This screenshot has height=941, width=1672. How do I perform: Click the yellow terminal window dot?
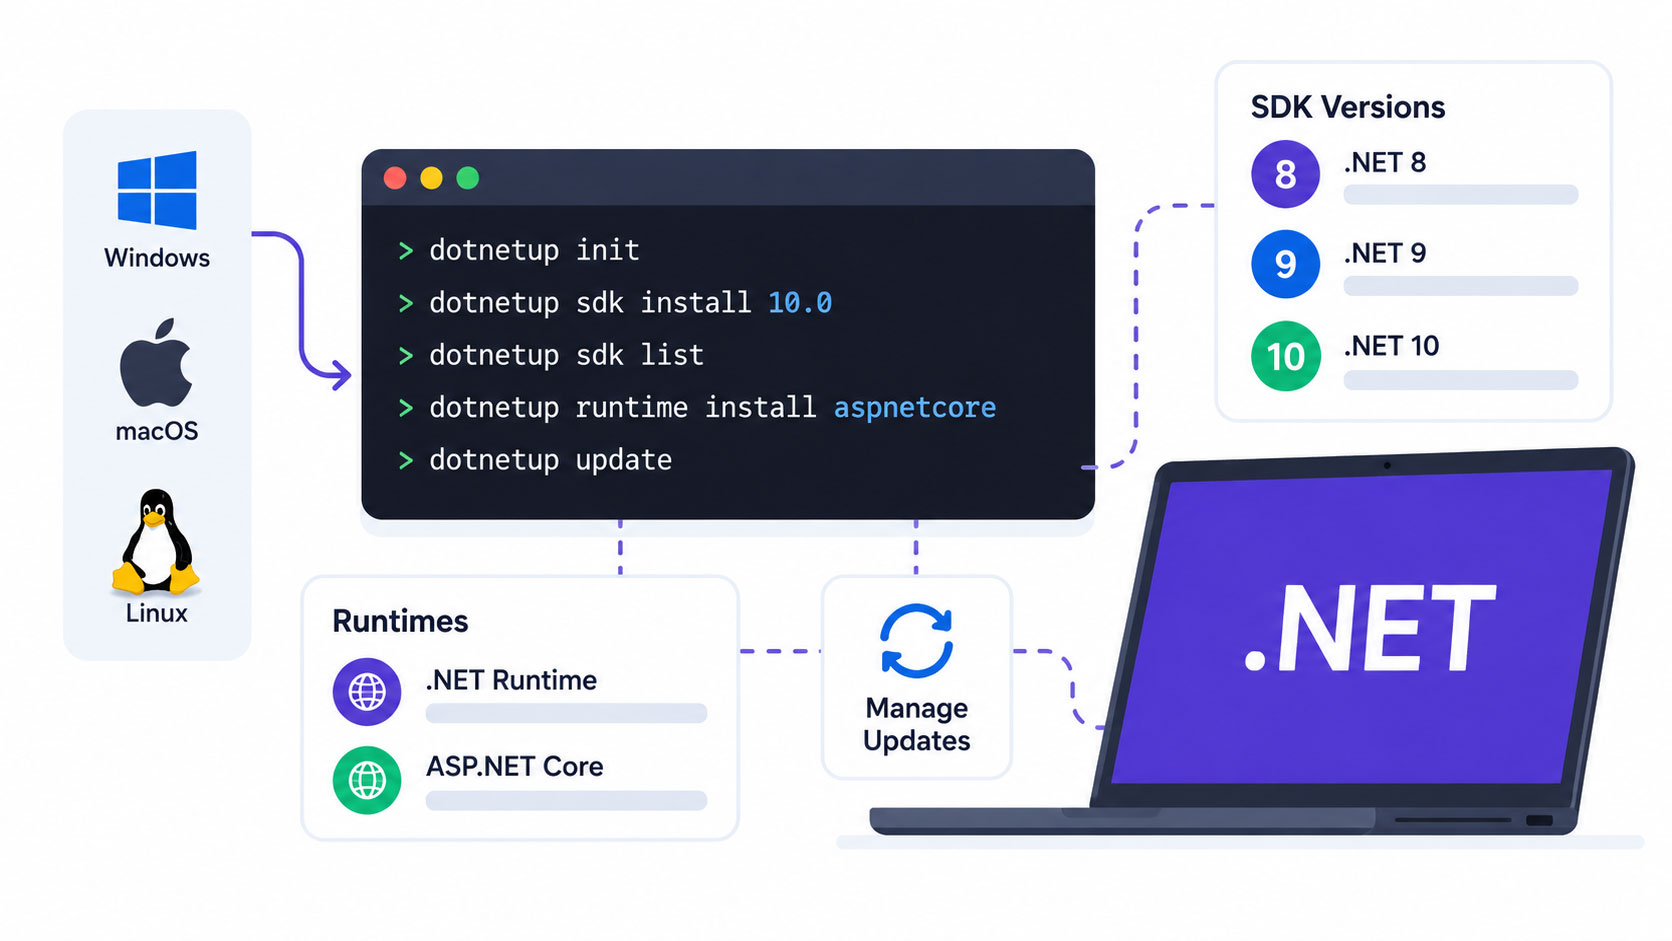coord(431,178)
